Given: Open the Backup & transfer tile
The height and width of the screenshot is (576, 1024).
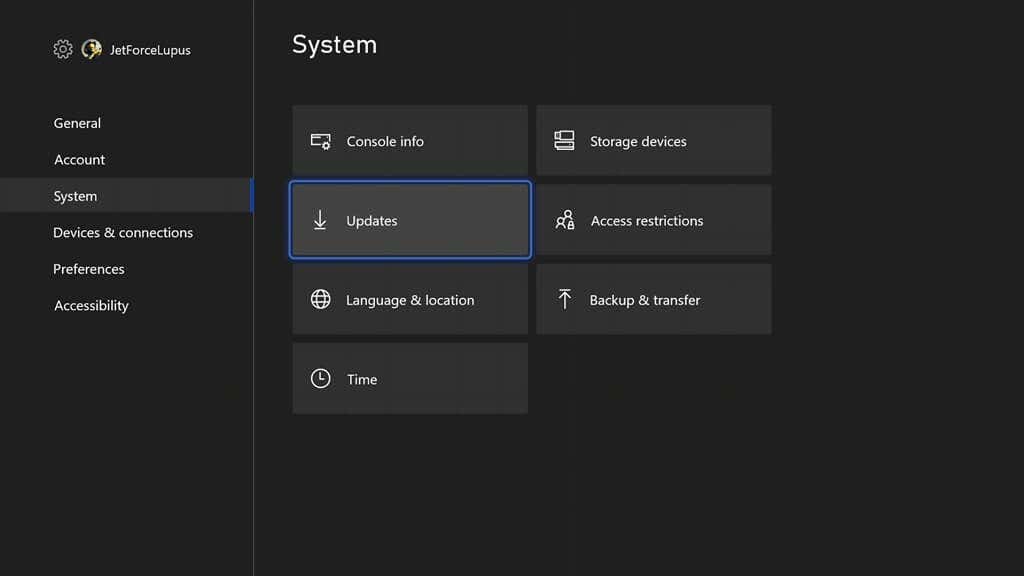Looking at the screenshot, I should [654, 298].
